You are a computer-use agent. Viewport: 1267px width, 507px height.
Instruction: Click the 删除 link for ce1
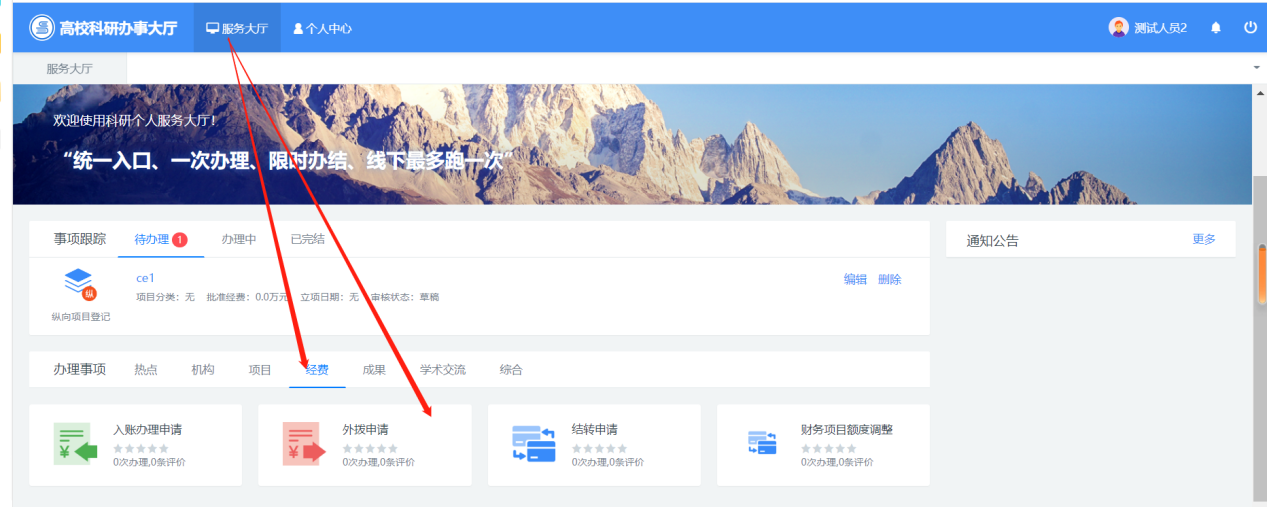pyautogui.click(x=889, y=280)
